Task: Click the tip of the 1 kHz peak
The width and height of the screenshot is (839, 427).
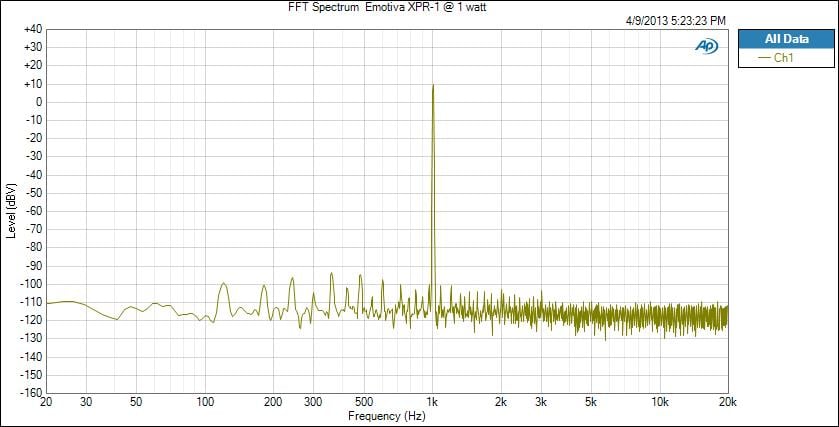Action: click(x=432, y=86)
